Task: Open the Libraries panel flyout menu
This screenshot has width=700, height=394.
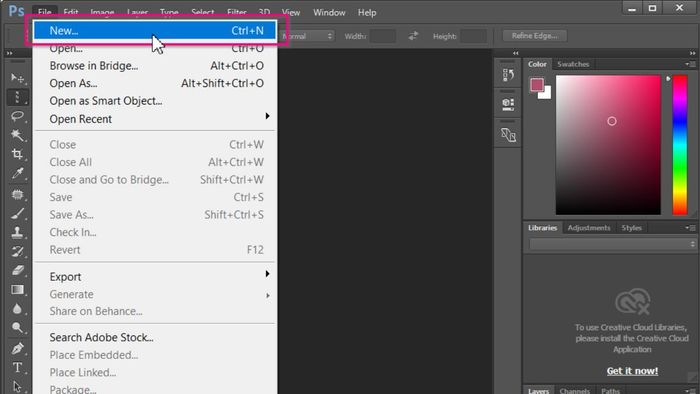Action: pyautogui.click(x=691, y=228)
